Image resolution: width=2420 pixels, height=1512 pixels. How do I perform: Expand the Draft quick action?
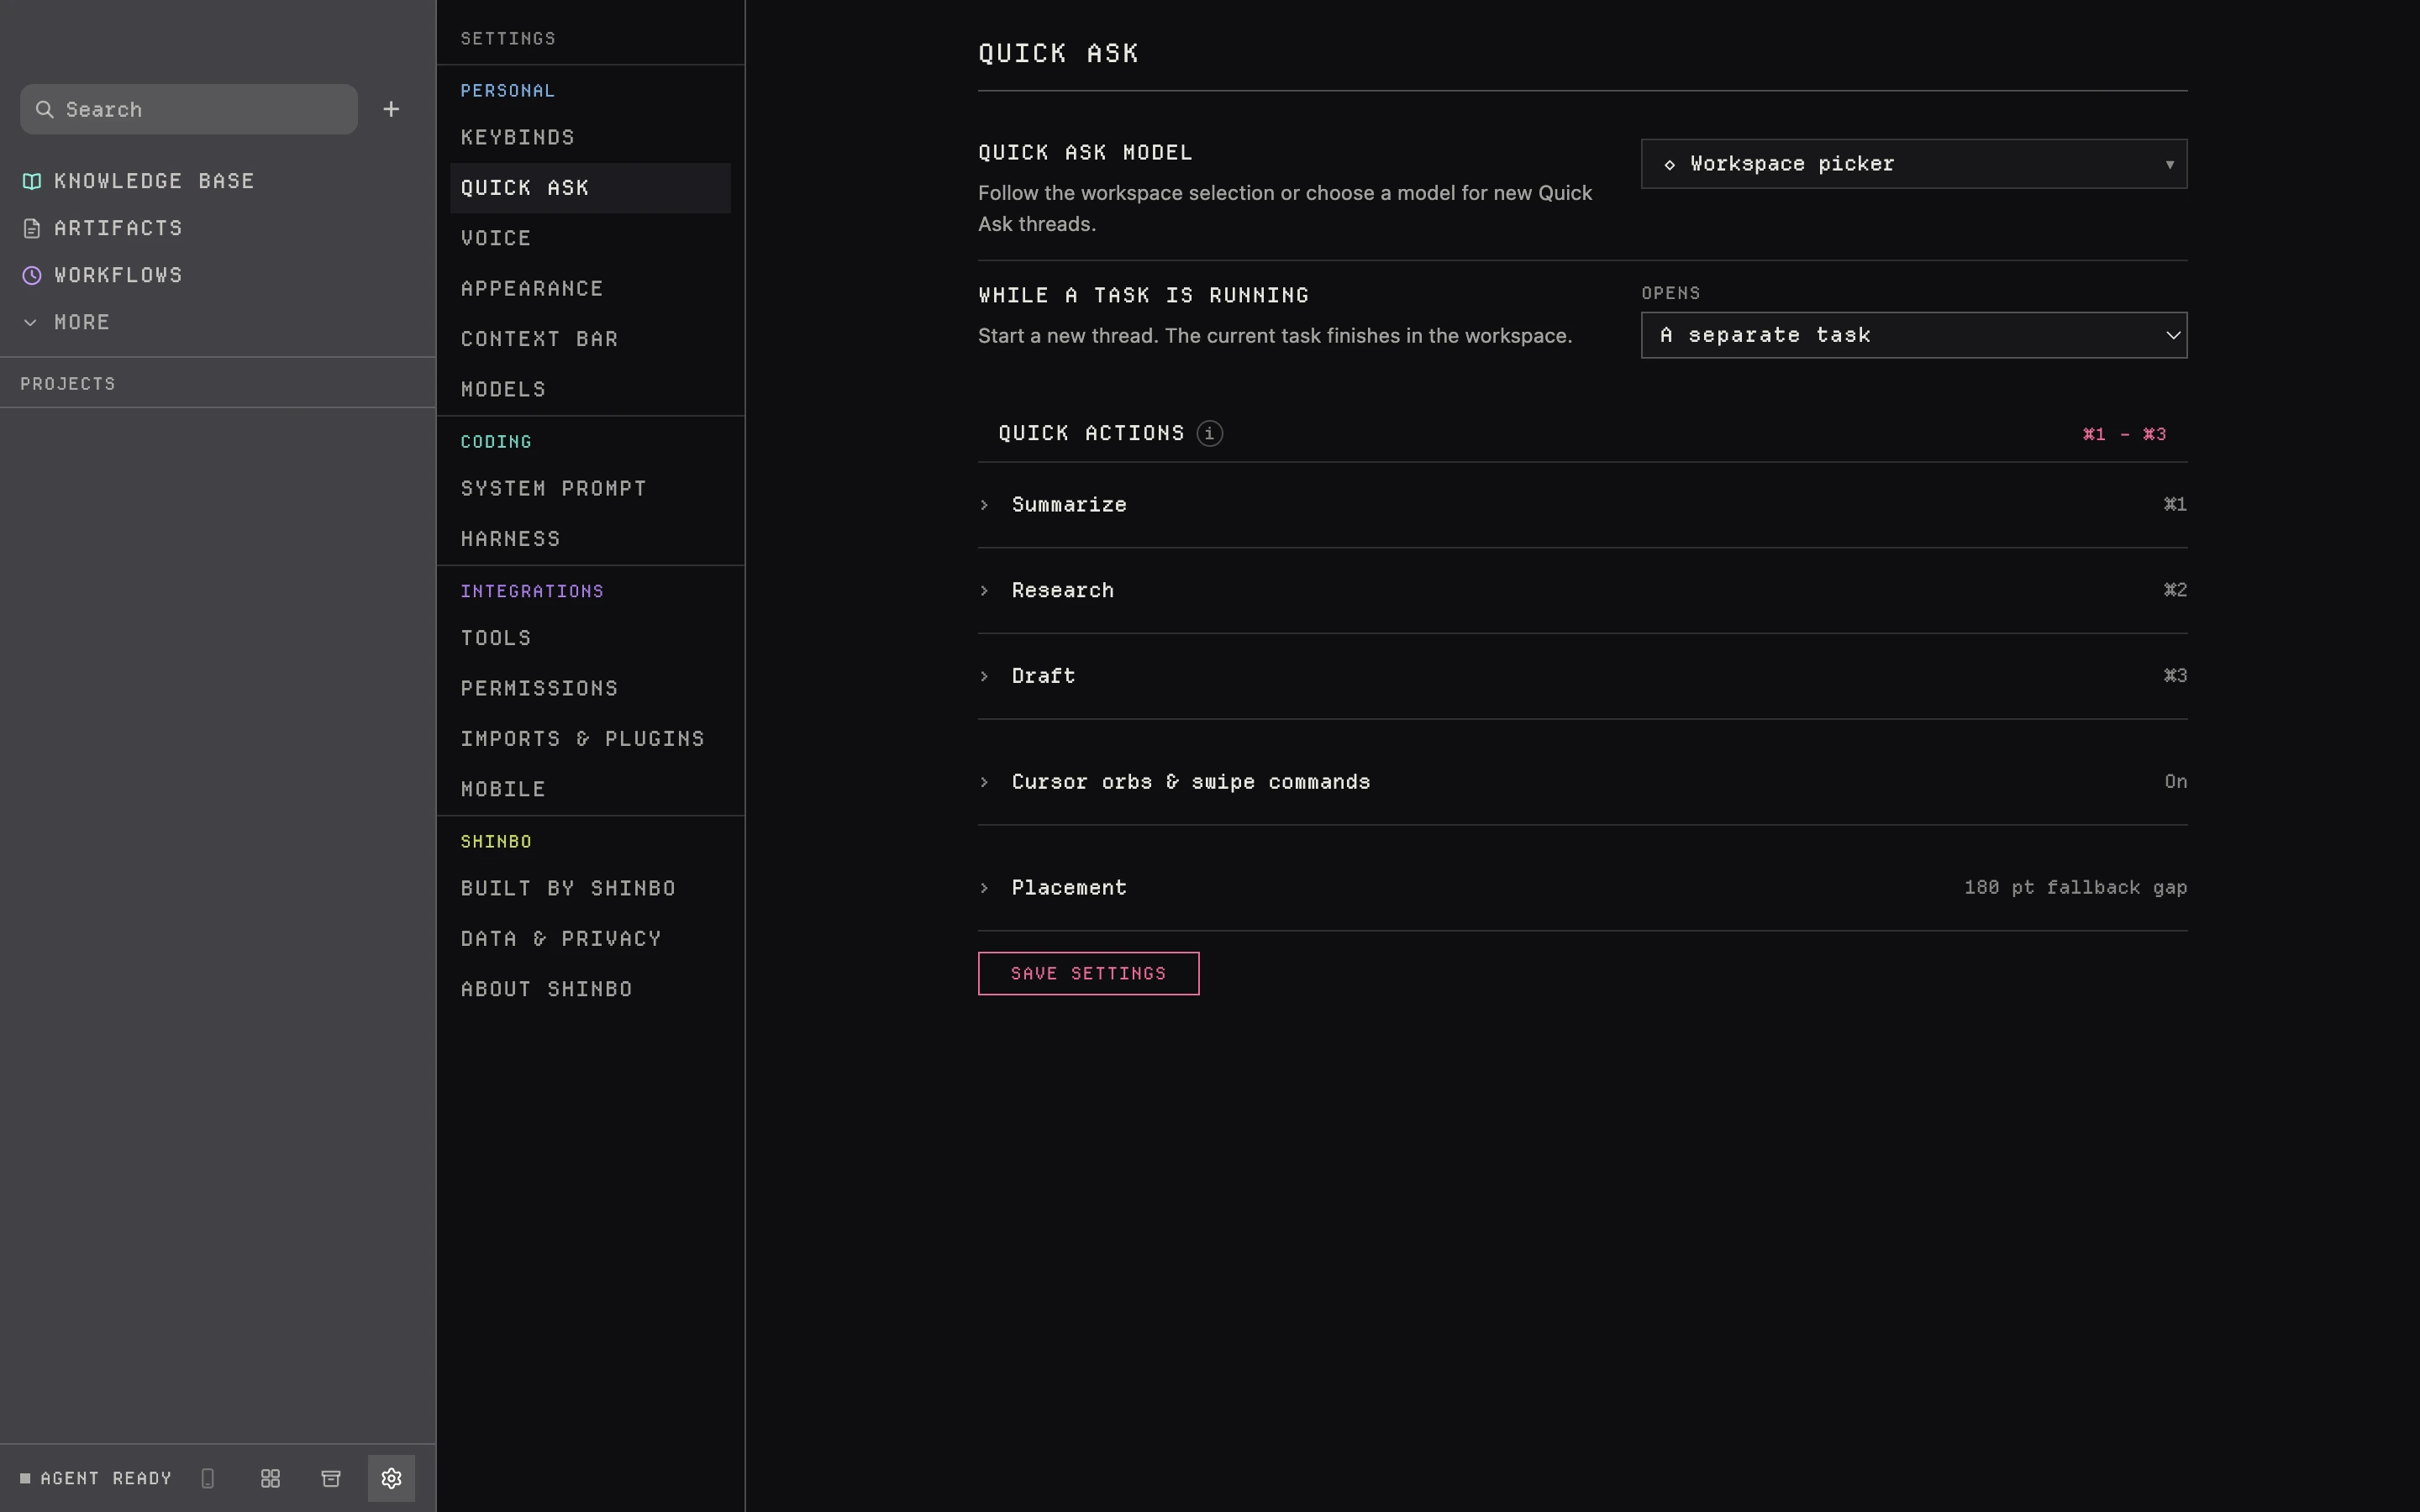[x=1582, y=676]
